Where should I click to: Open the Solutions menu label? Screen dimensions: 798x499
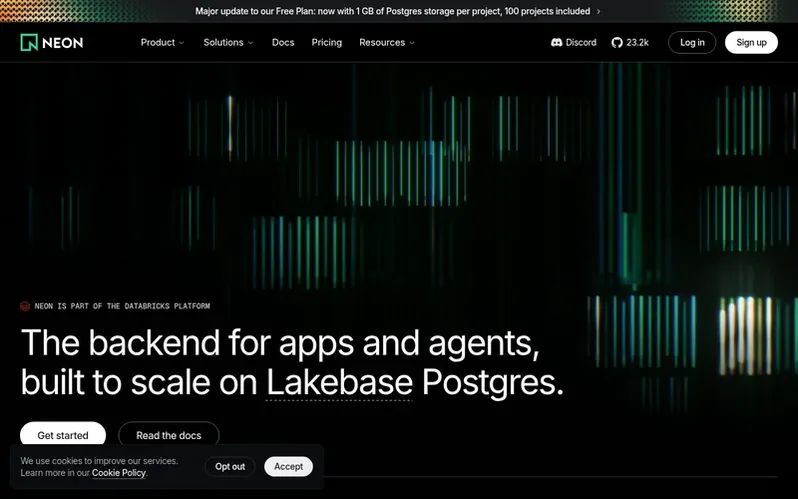click(223, 42)
